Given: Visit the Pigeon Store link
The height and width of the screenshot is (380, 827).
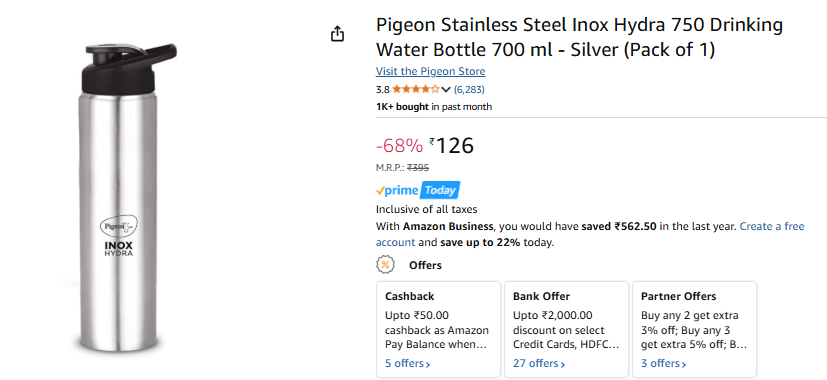Looking at the screenshot, I should [430, 71].
